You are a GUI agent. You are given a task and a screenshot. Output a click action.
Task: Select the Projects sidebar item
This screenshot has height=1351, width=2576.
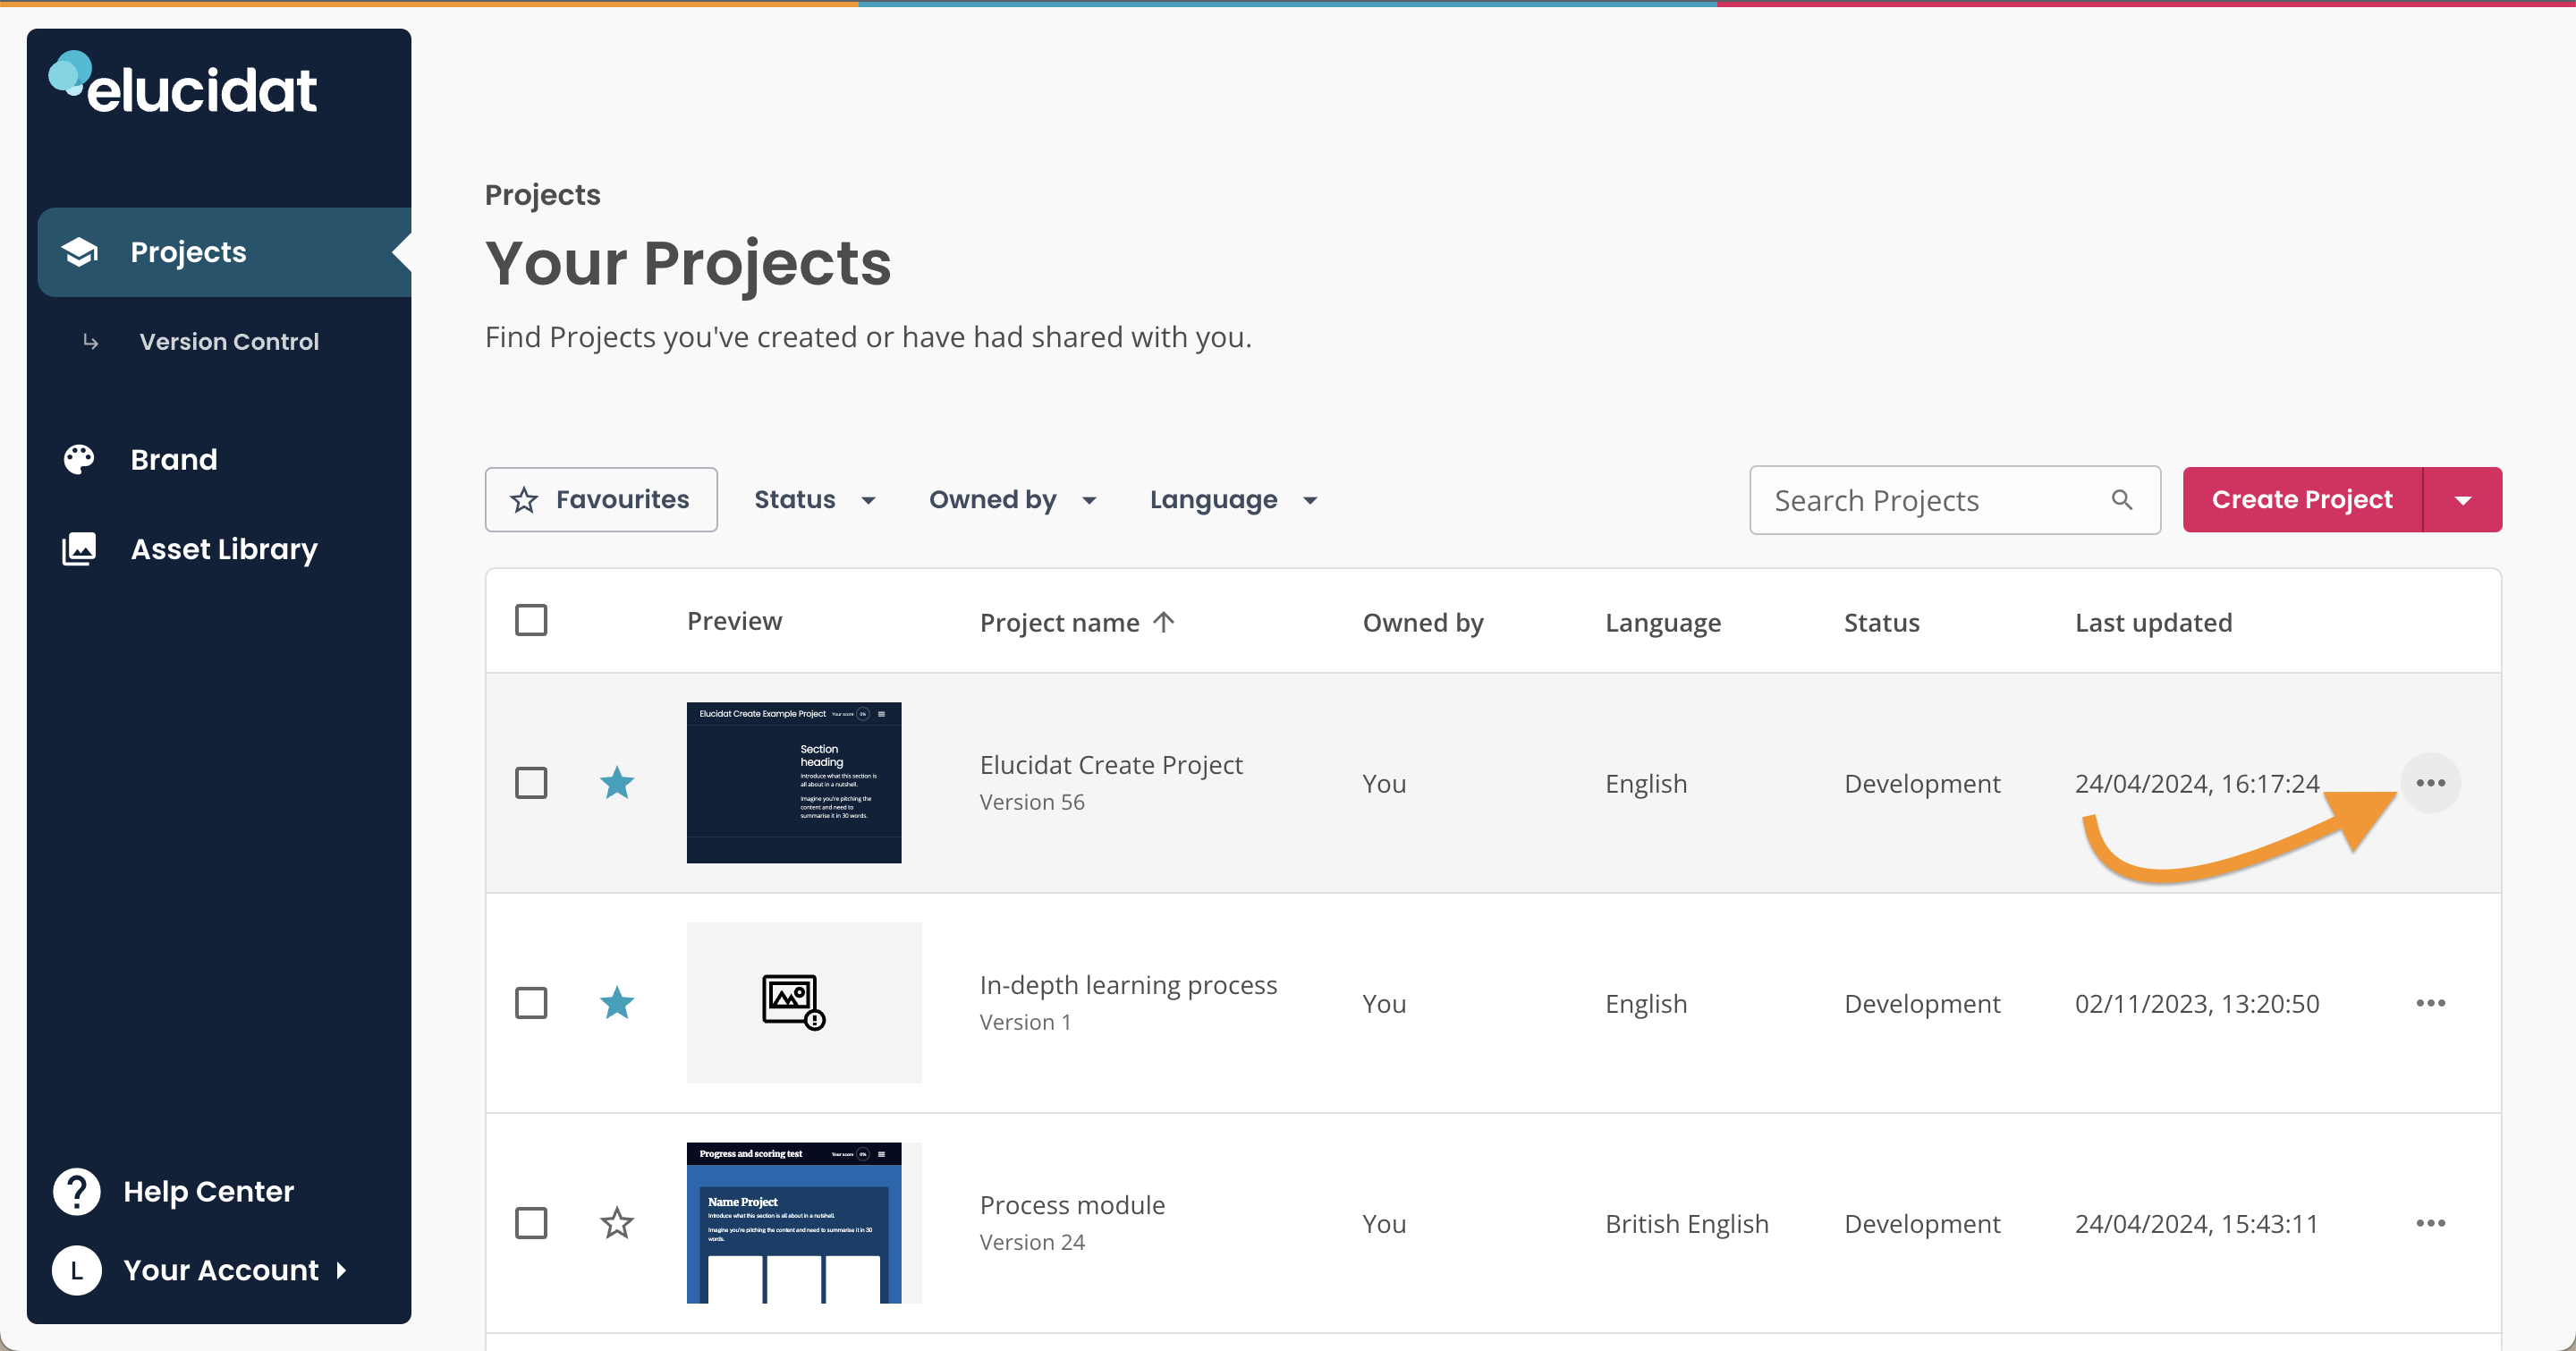click(188, 252)
